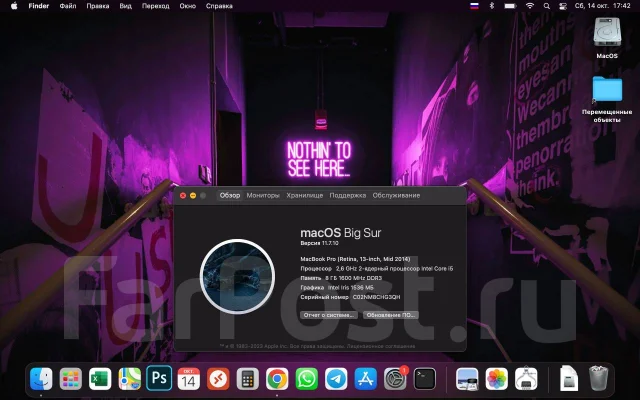The image size is (640, 400).
Task: Open the Окно menu
Action: (187, 6)
